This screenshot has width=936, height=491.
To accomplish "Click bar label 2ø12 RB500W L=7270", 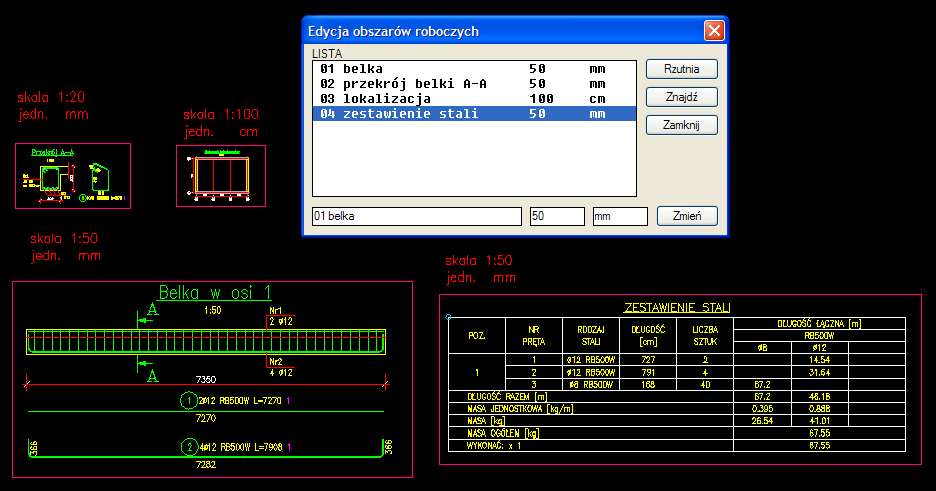I will [240, 400].
